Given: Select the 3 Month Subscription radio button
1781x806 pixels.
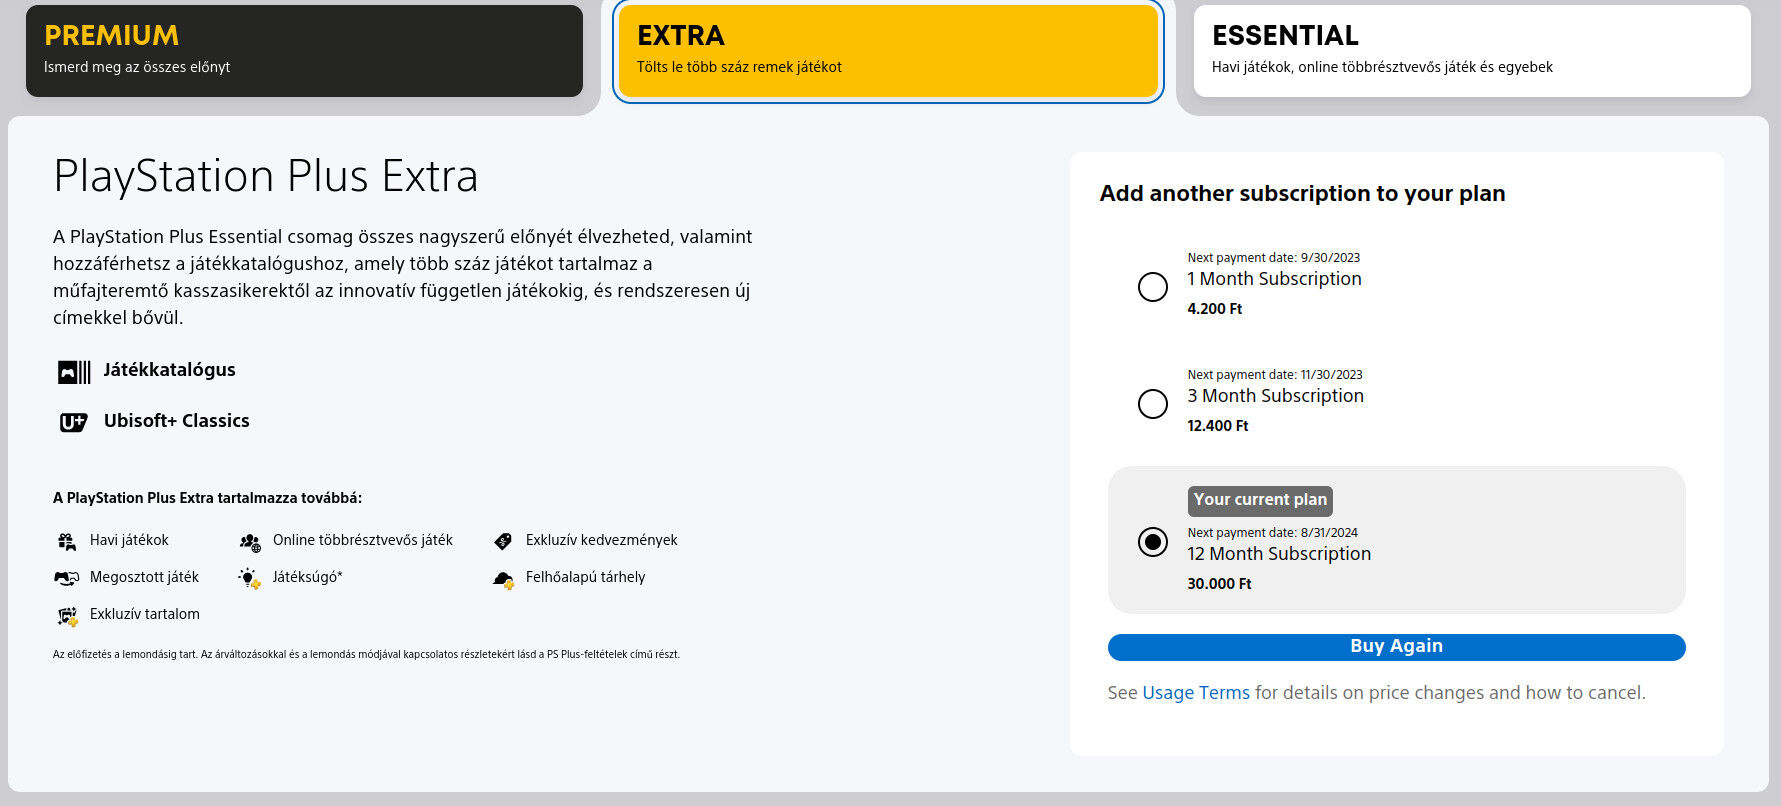Looking at the screenshot, I should click(x=1153, y=404).
